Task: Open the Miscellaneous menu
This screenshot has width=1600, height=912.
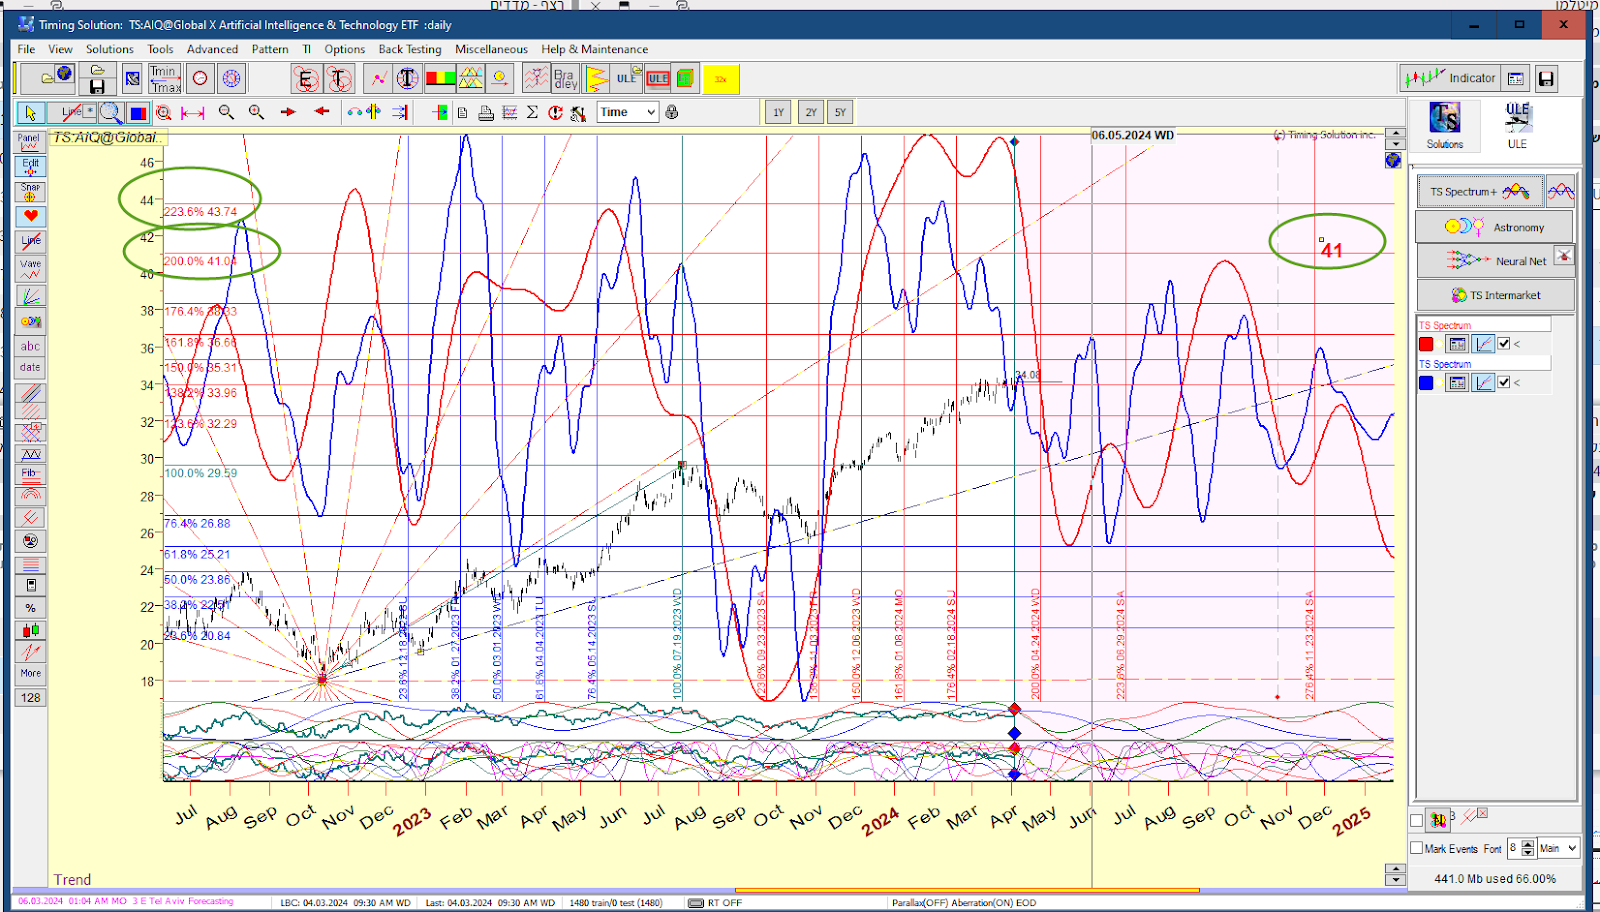Action: coord(491,49)
